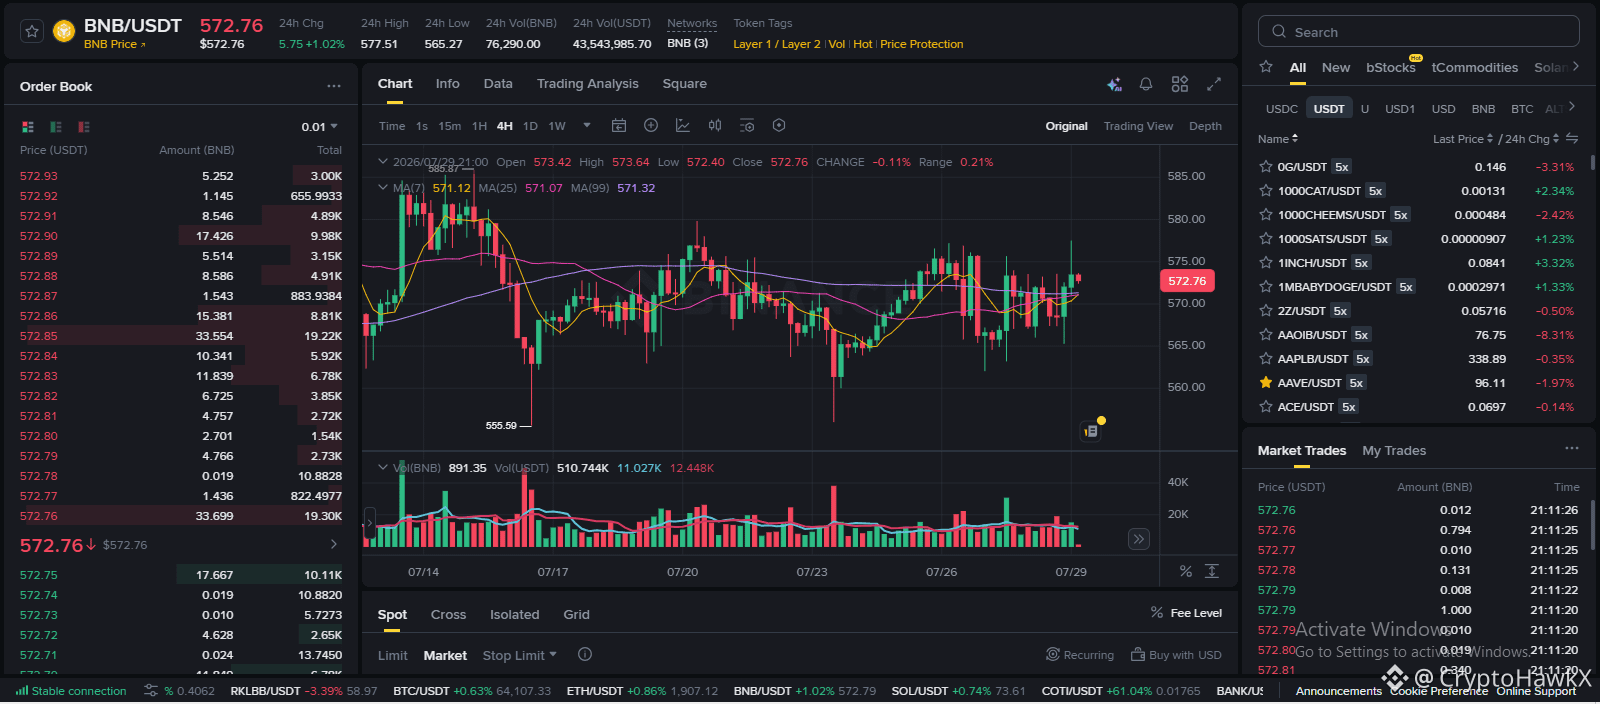Favorite the 1000CHEEMS/USDT pair star
The width and height of the screenshot is (1600, 704).
1266,215
